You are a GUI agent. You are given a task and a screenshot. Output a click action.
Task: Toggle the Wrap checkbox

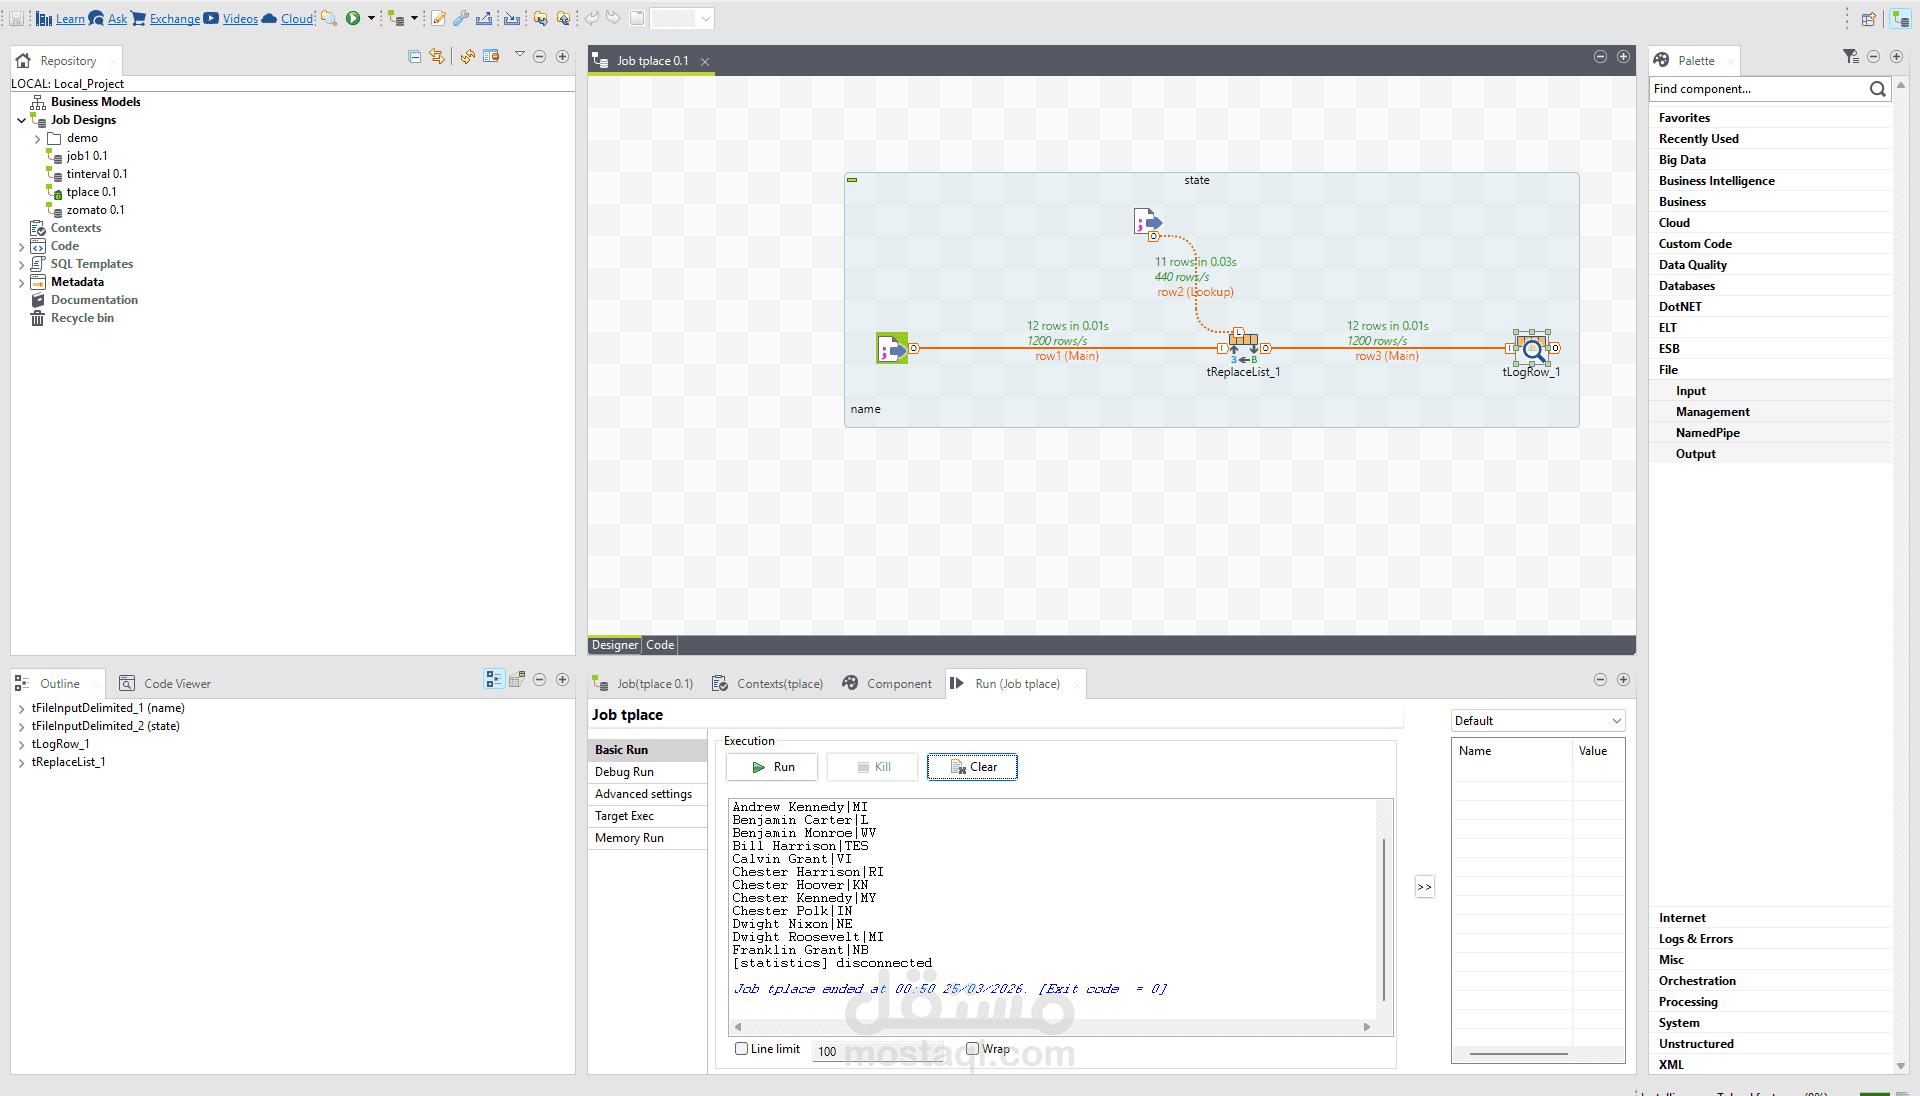[972, 1049]
